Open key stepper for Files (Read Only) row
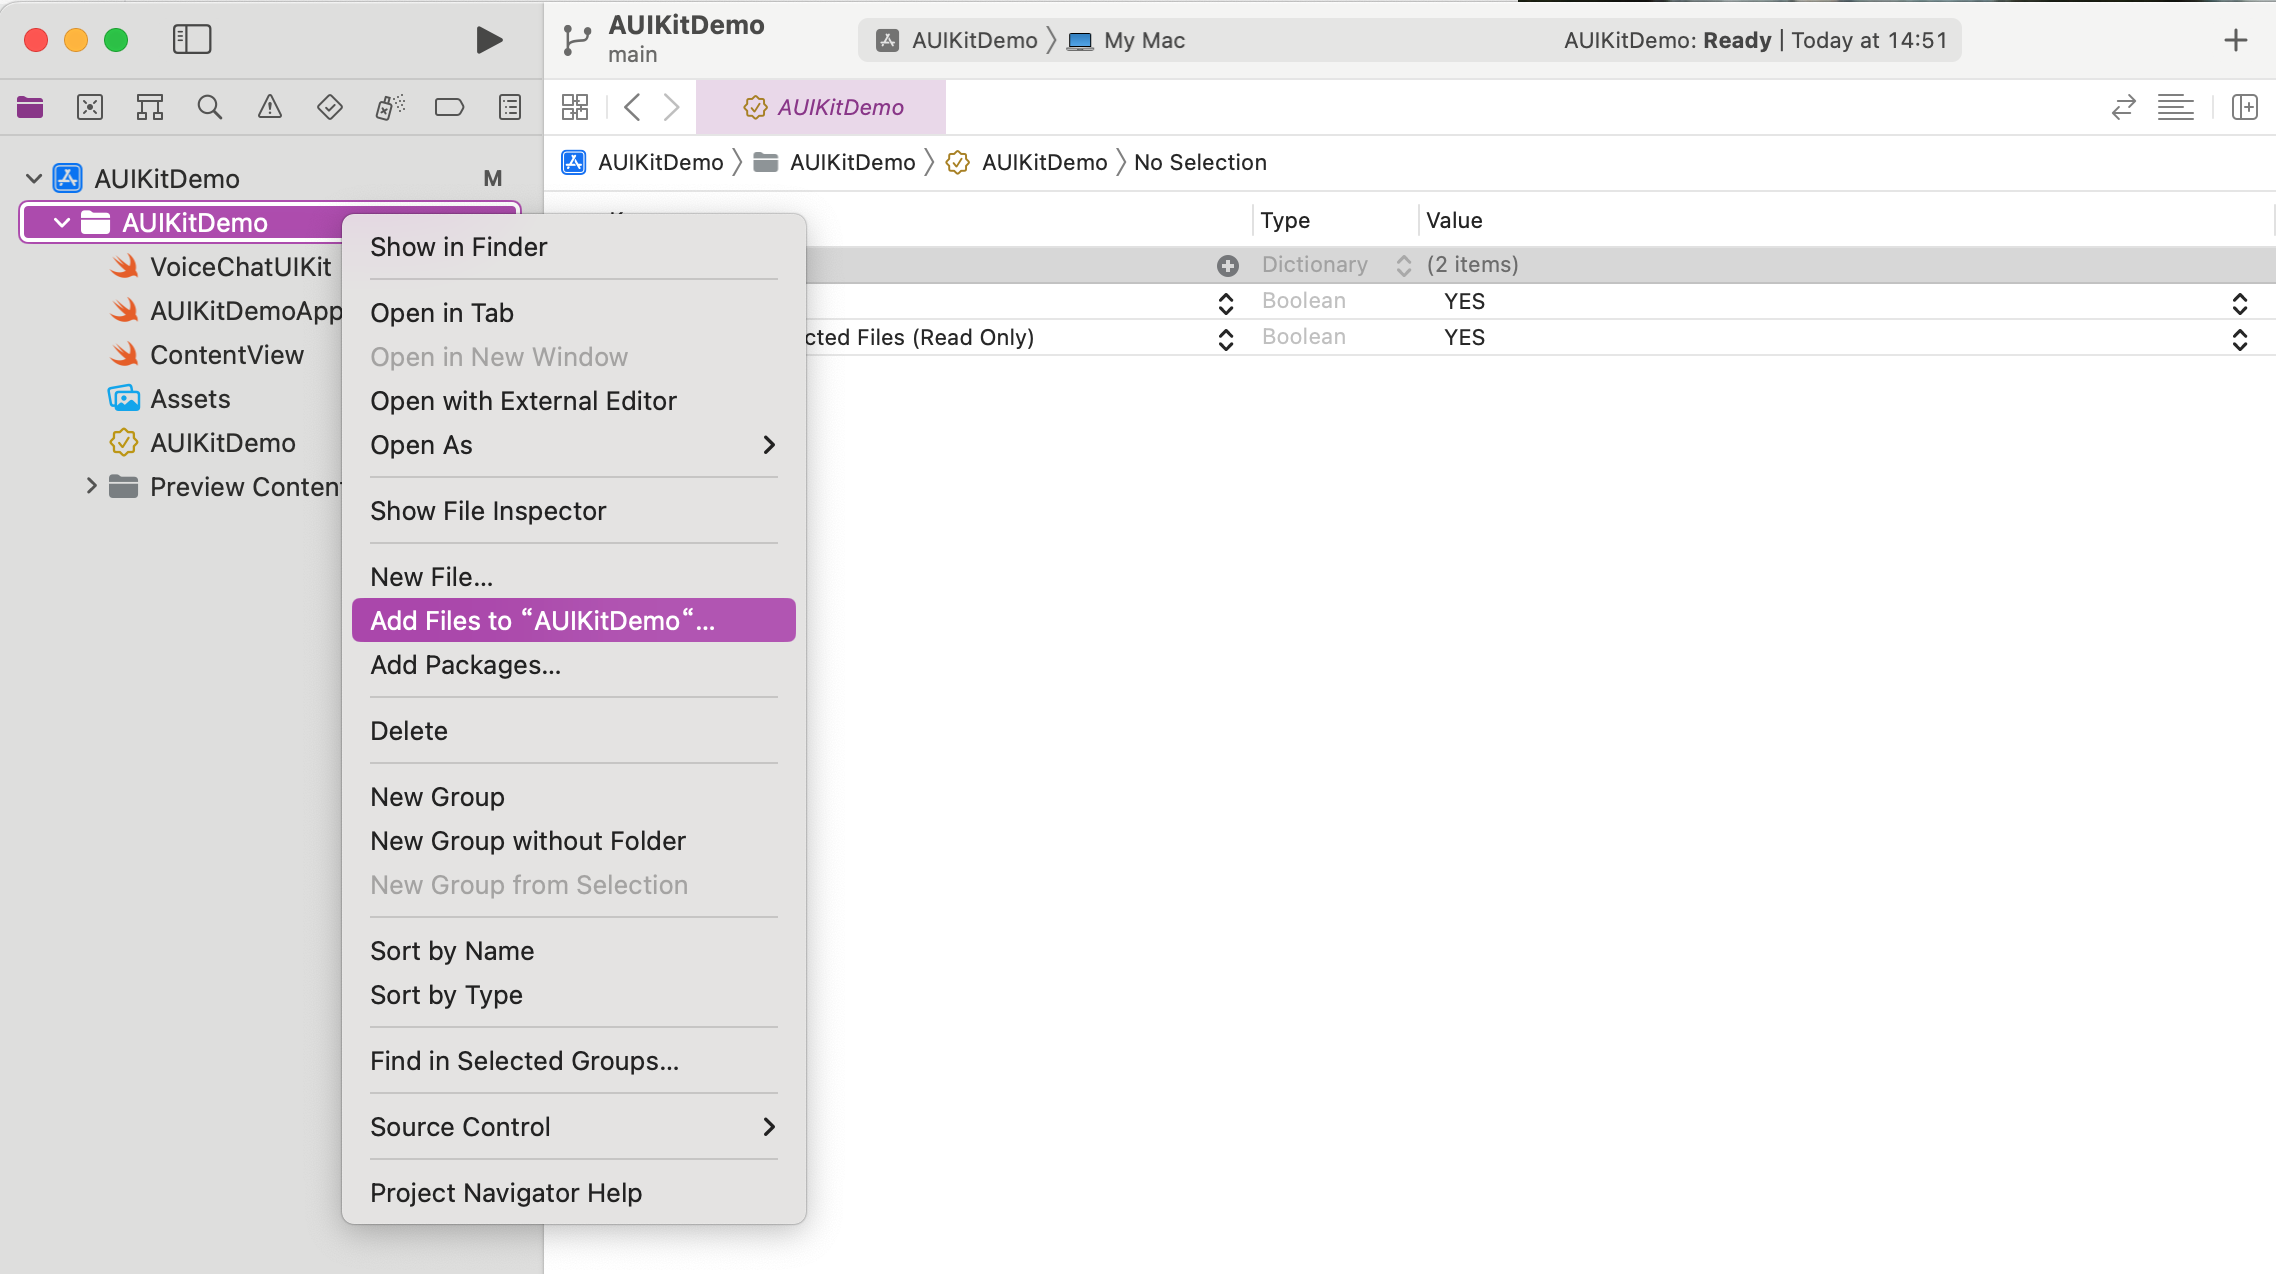The image size is (2276, 1274). pos(1226,338)
